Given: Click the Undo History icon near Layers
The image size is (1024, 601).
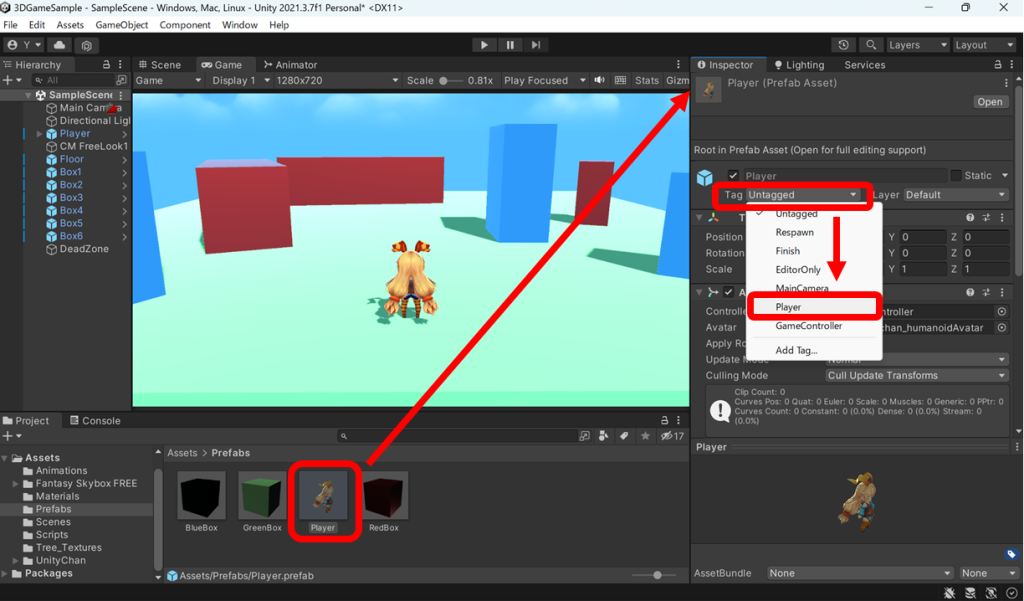Looking at the screenshot, I should click(x=841, y=45).
